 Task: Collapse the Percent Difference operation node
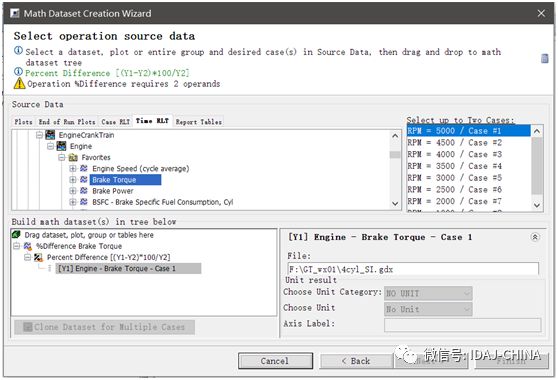pyautogui.click(x=28, y=257)
